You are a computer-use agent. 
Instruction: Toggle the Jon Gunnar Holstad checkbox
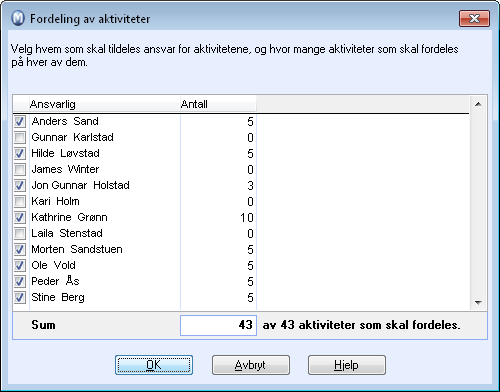tap(20, 185)
